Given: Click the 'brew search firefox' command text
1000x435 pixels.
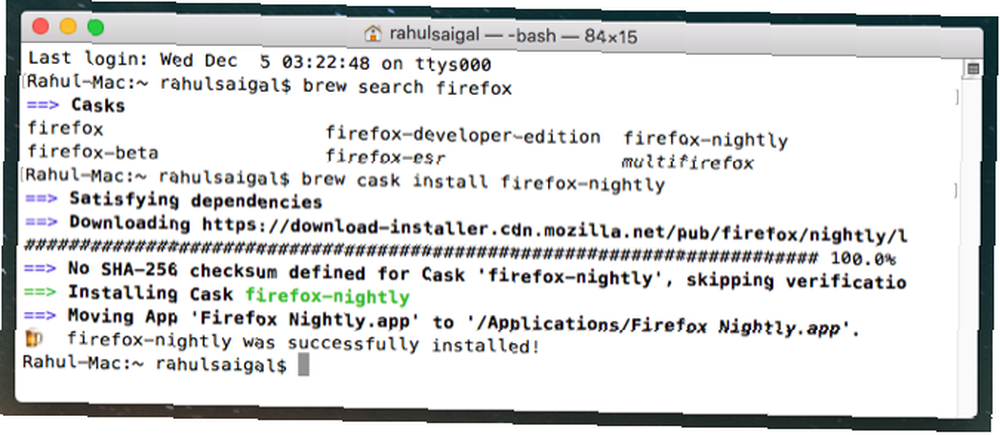Looking at the screenshot, I should coord(407,87).
